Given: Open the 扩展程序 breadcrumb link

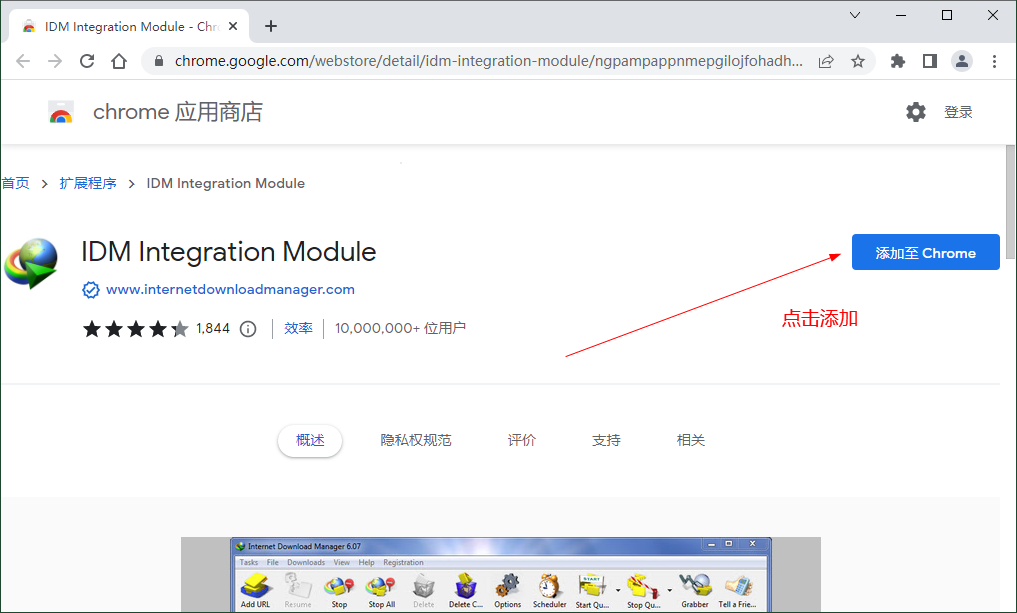Looking at the screenshot, I should 88,183.
